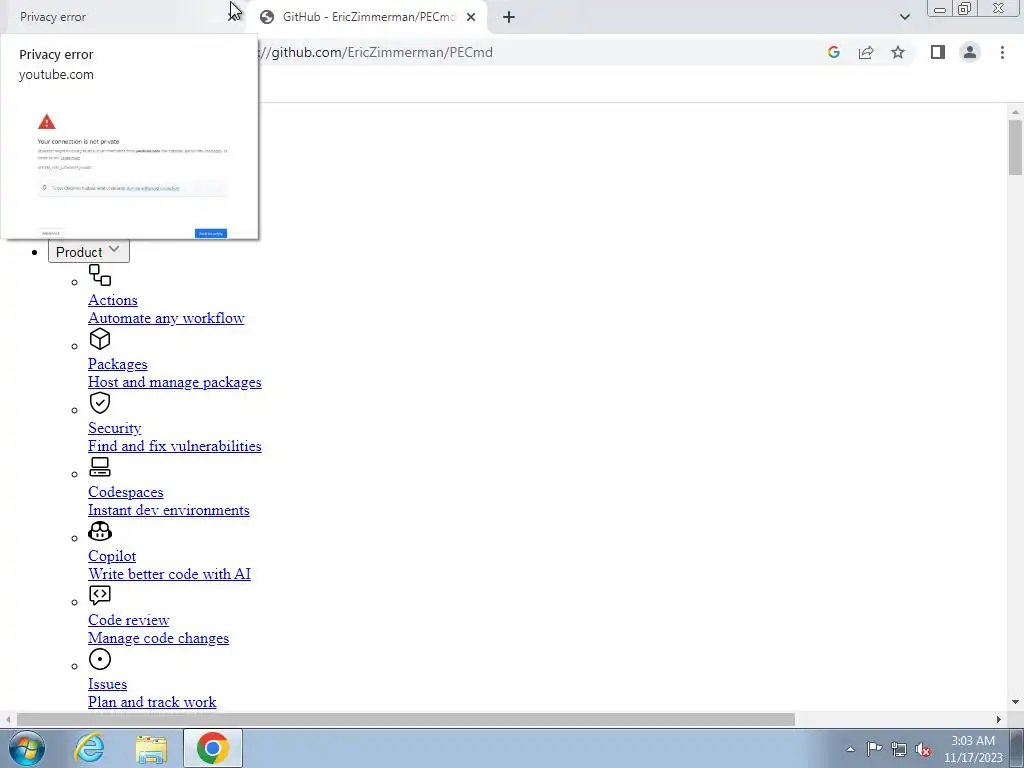Click the Issues circle icon
1024x768 pixels.
tap(100, 659)
